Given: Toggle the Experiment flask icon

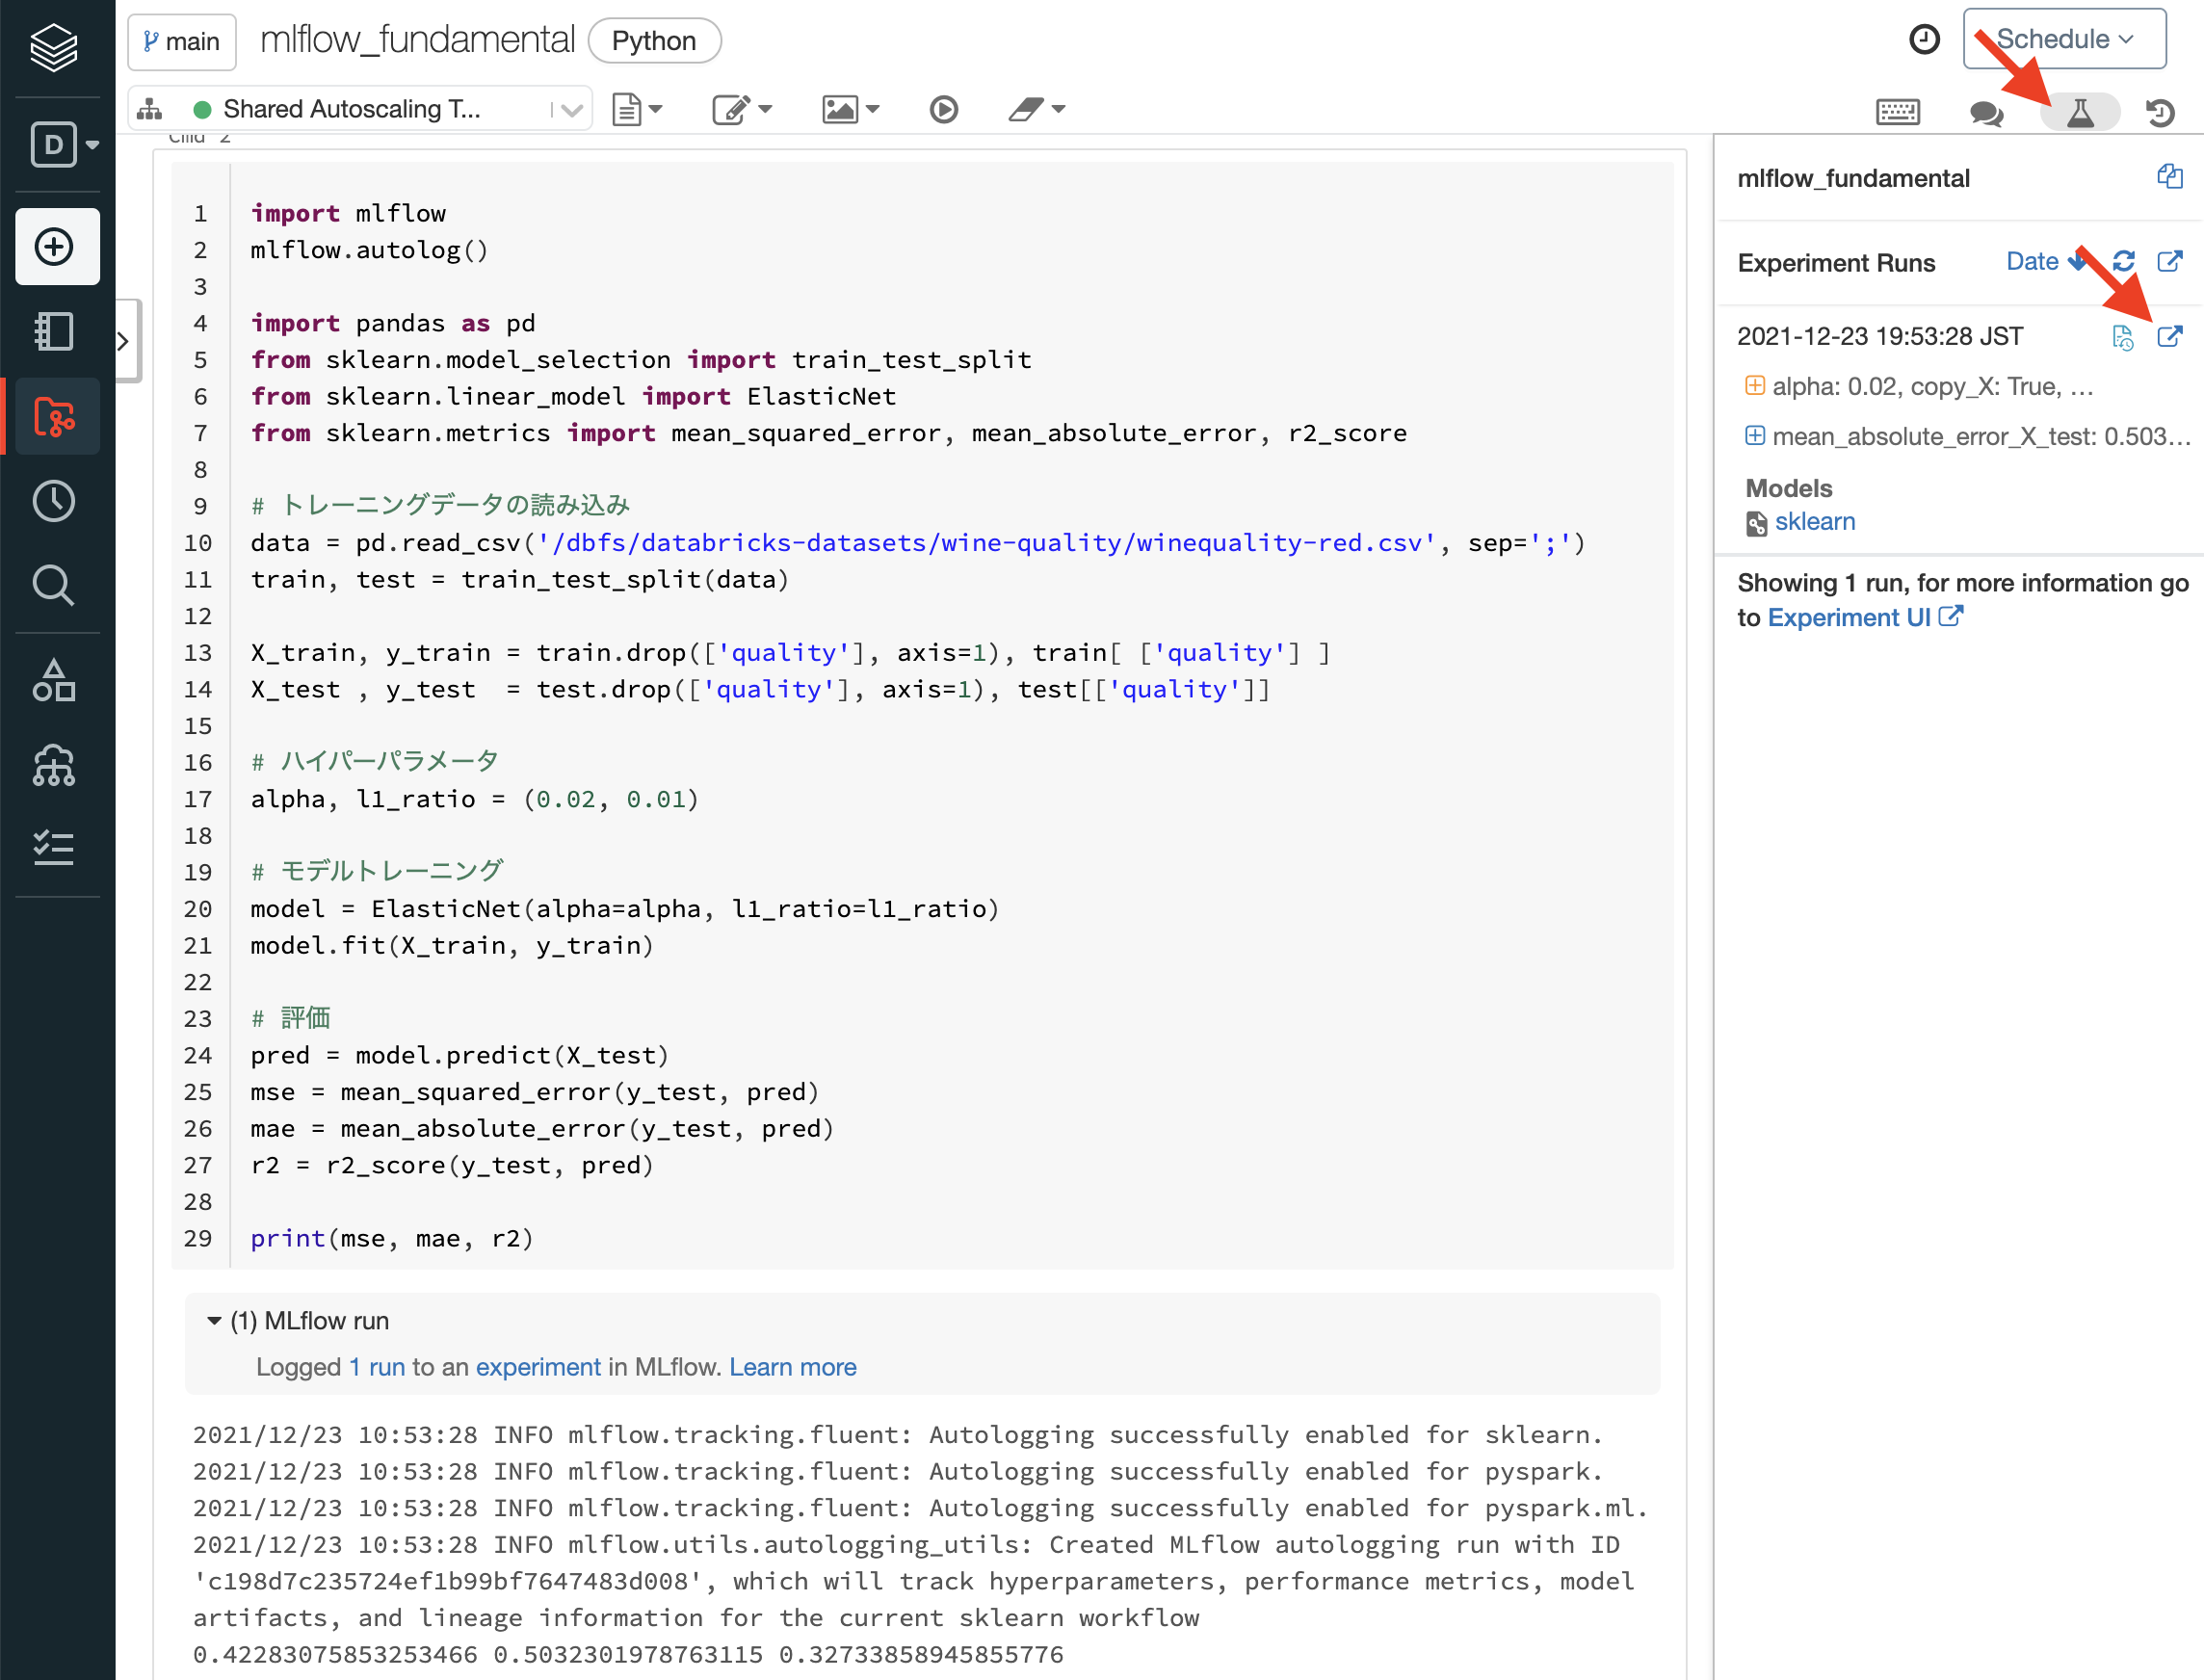Looking at the screenshot, I should tap(2080, 112).
